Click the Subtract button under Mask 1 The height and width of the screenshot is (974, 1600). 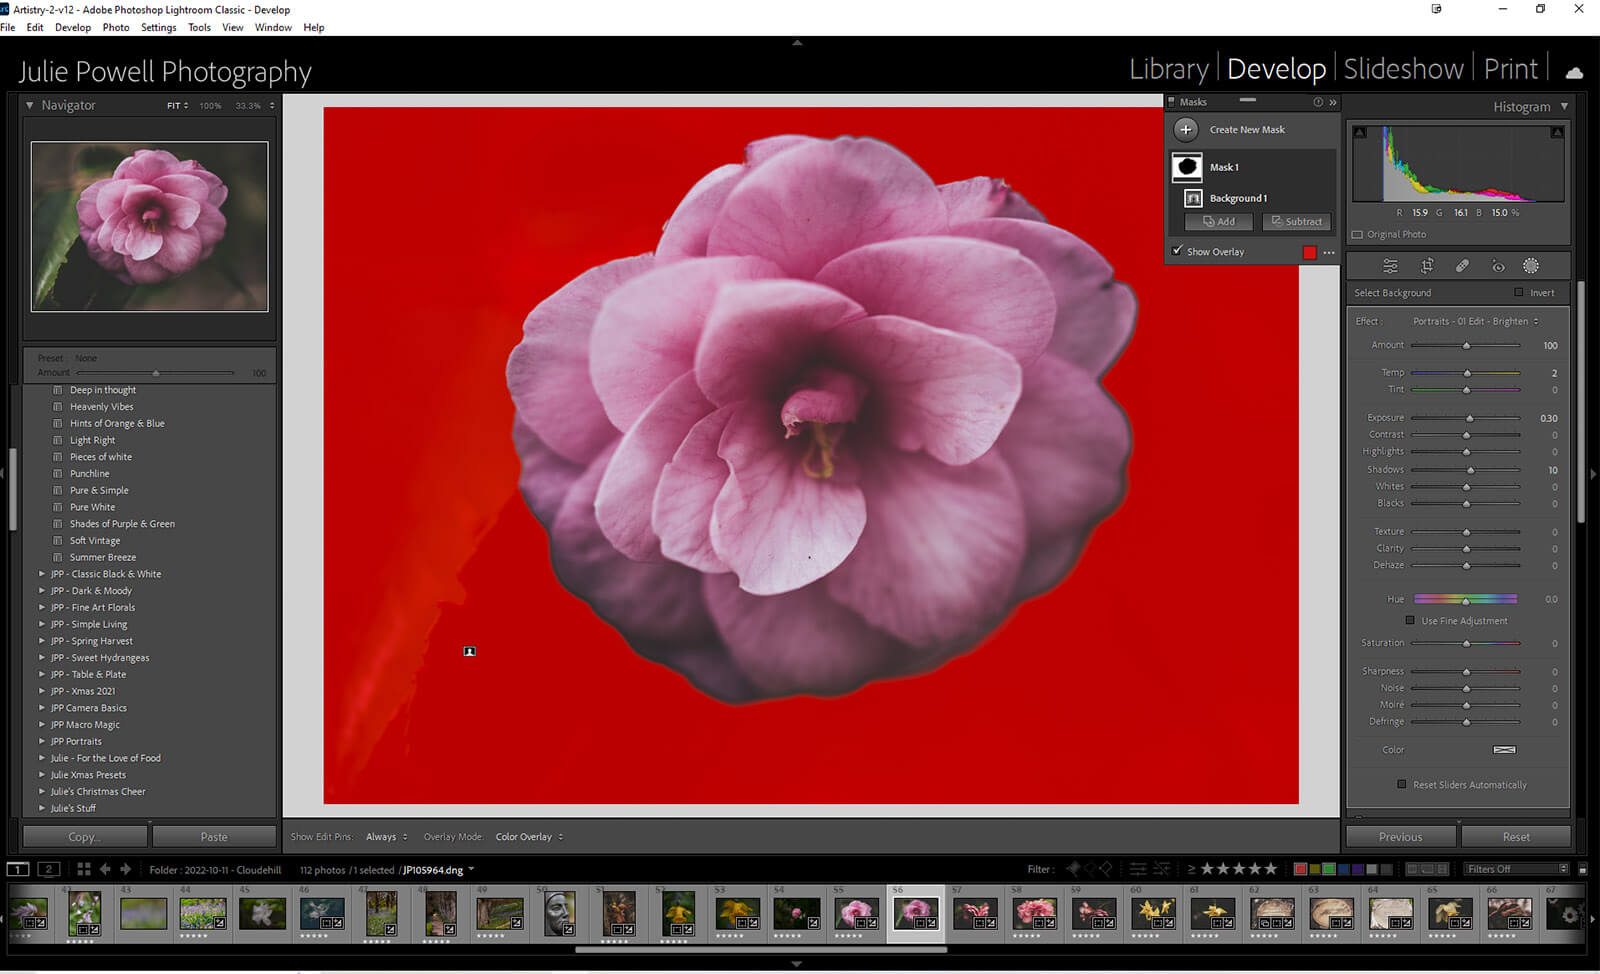tap(1296, 222)
